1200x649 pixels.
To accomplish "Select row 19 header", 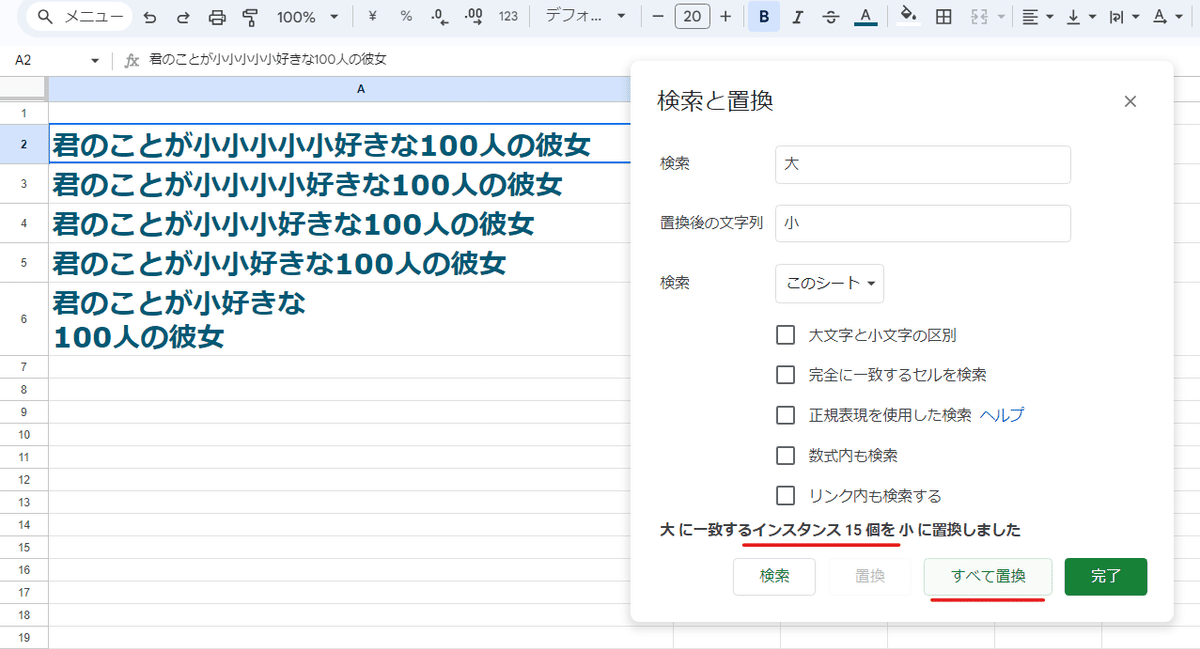I will [24, 638].
